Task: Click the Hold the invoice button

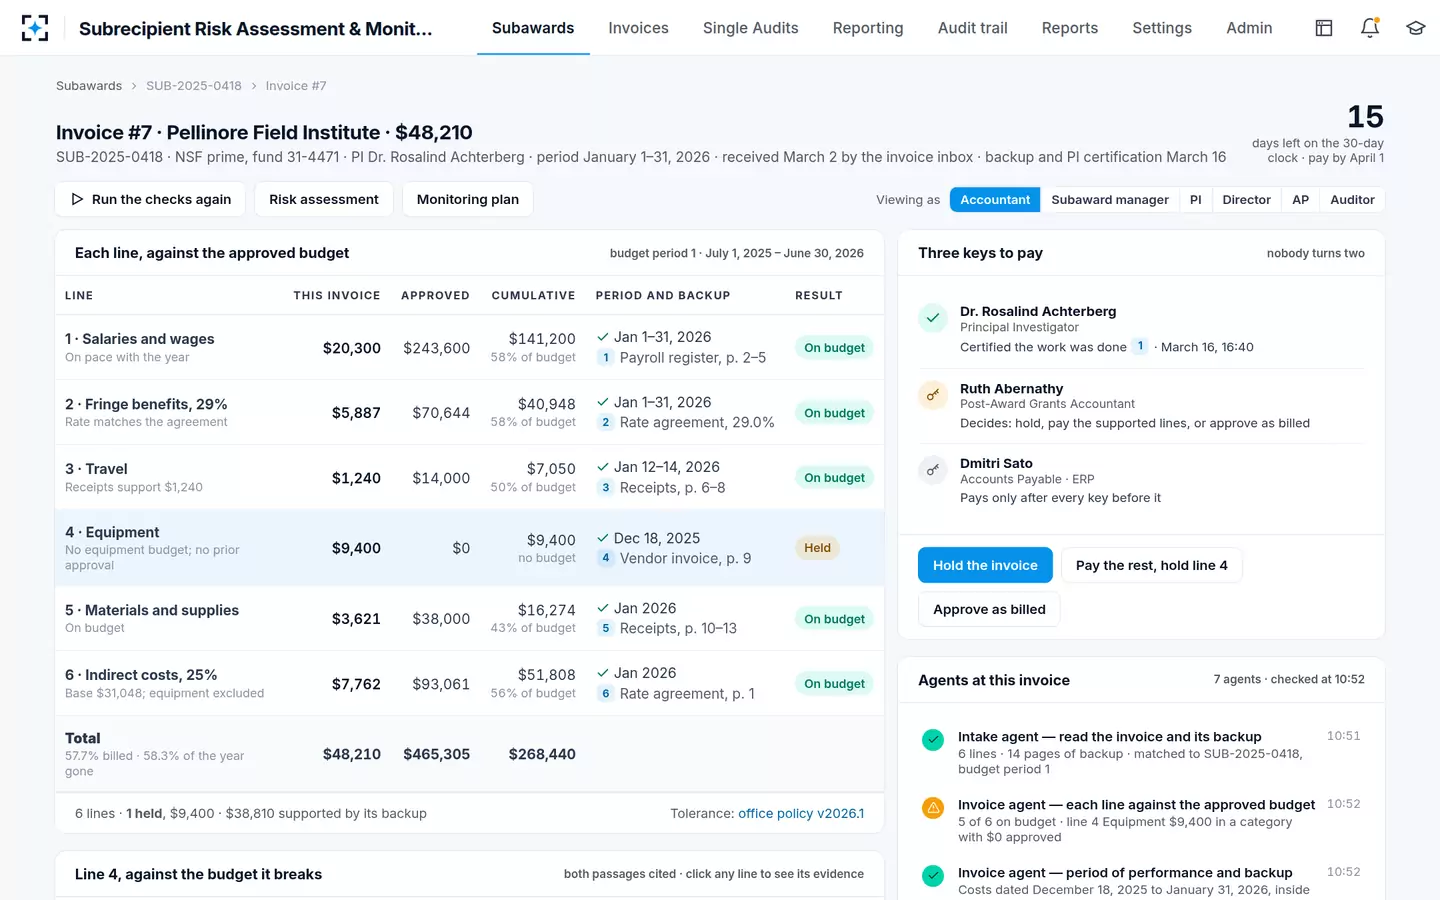Action: (x=985, y=565)
